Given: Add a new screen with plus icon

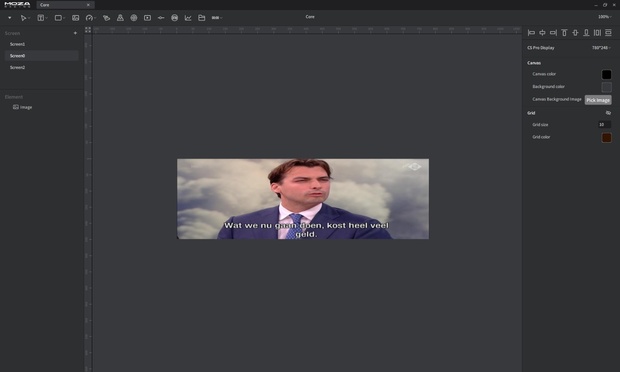Looking at the screenshot, I should coord(75,33).
